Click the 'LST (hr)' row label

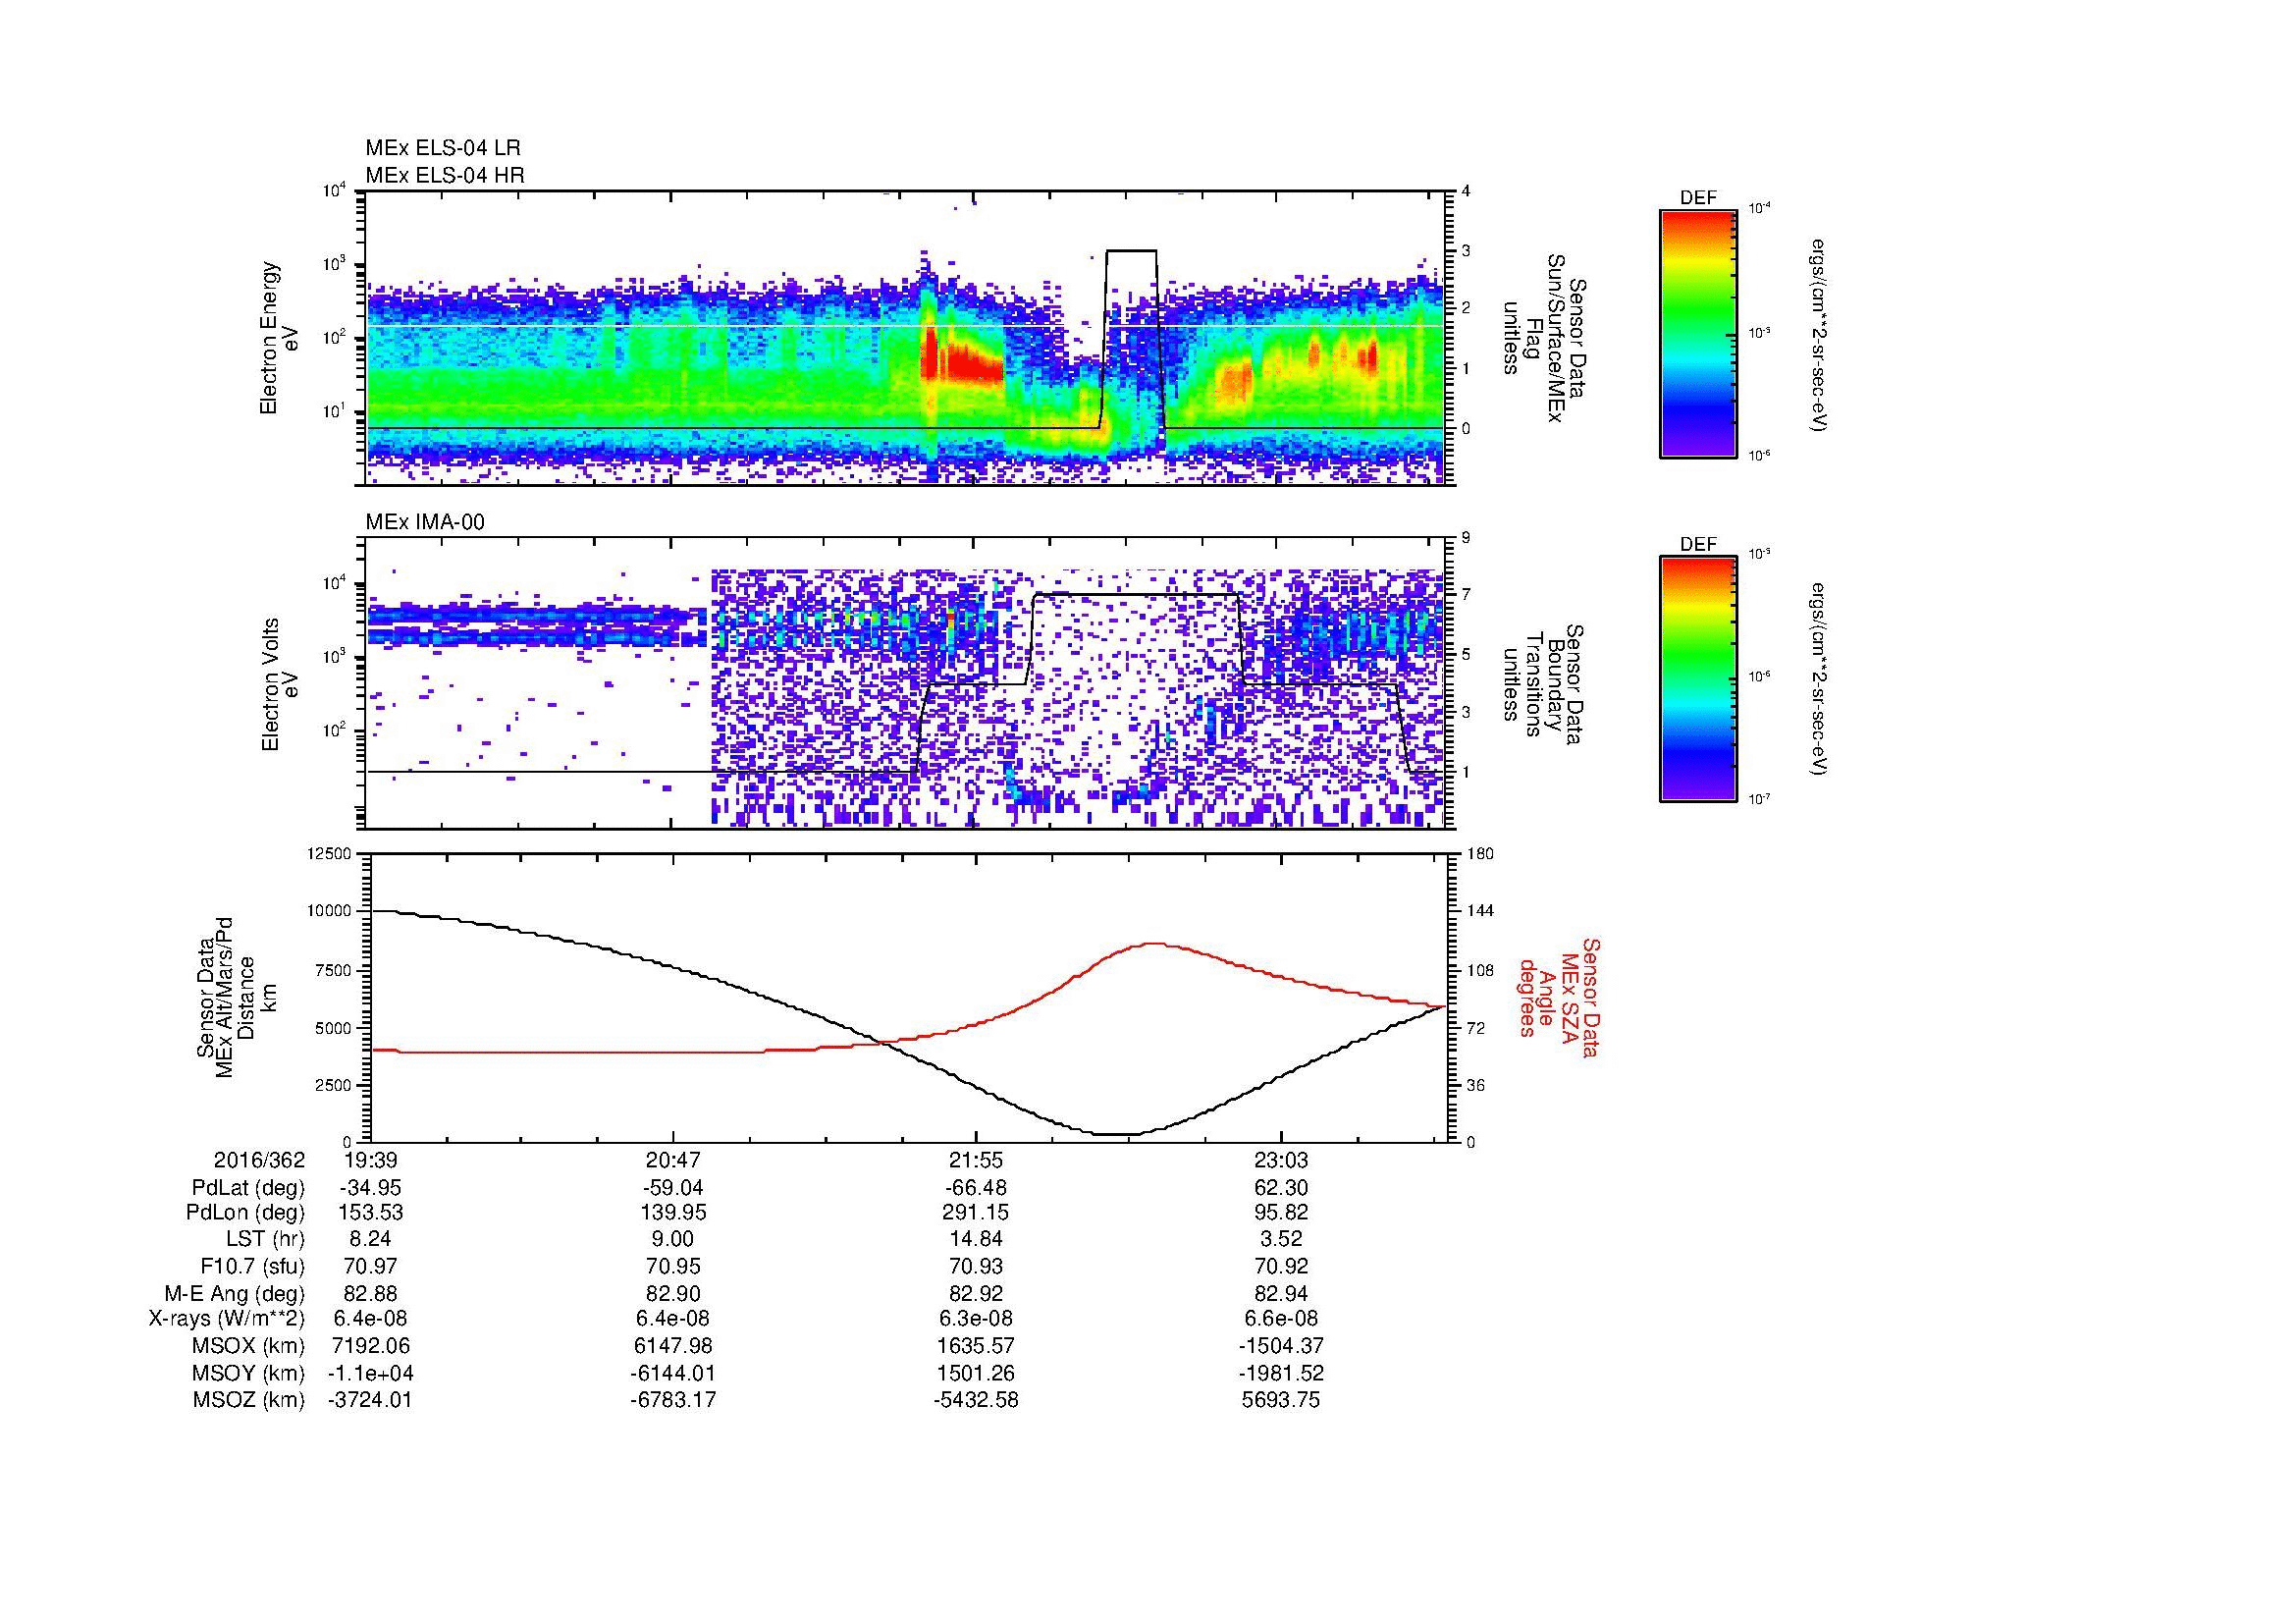click(265, 1241)
